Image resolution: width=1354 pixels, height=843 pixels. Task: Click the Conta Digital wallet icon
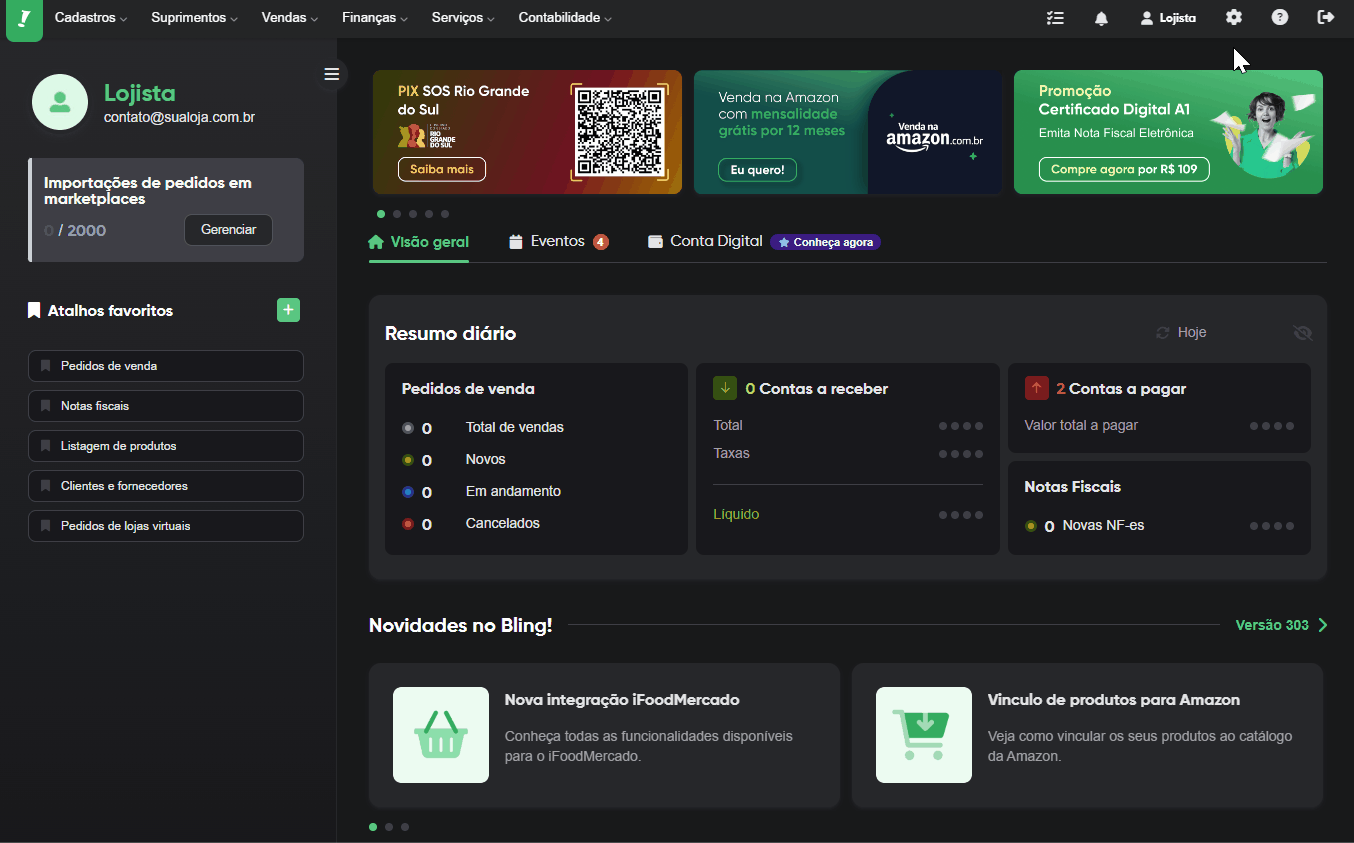pos(656,242)
